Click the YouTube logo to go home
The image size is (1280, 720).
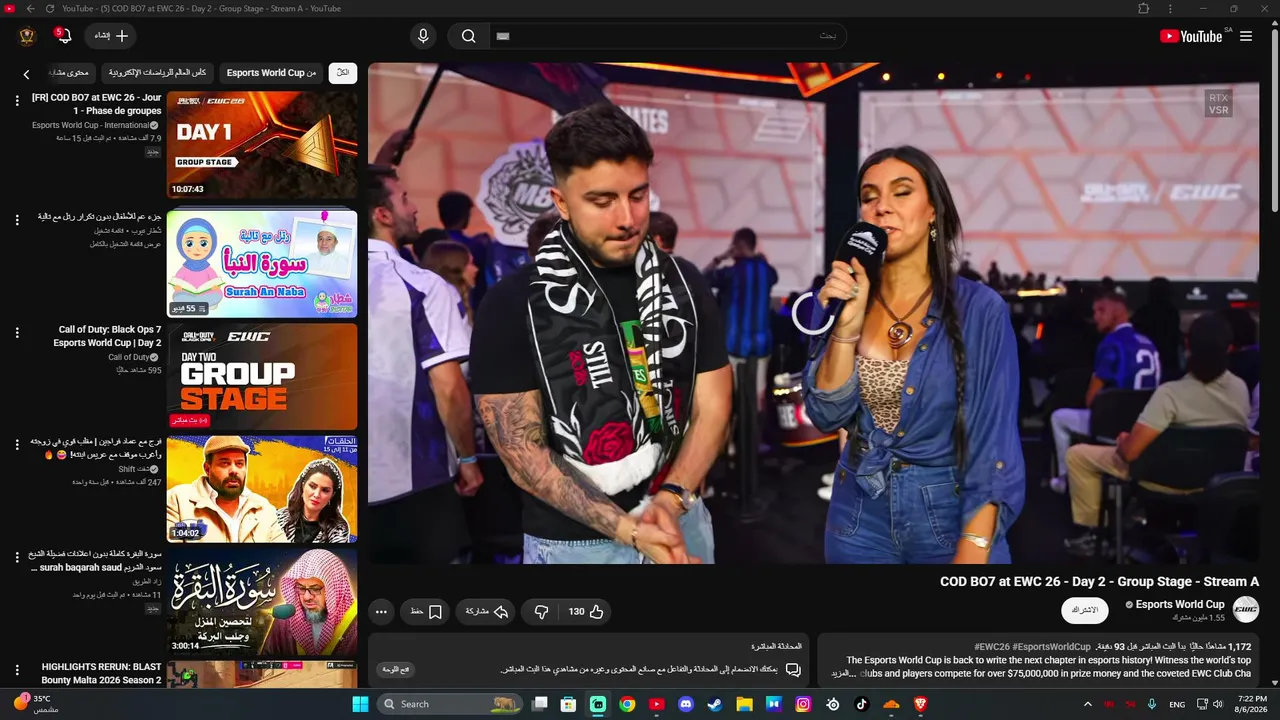pyautogui.click(x=1192, y=36)
